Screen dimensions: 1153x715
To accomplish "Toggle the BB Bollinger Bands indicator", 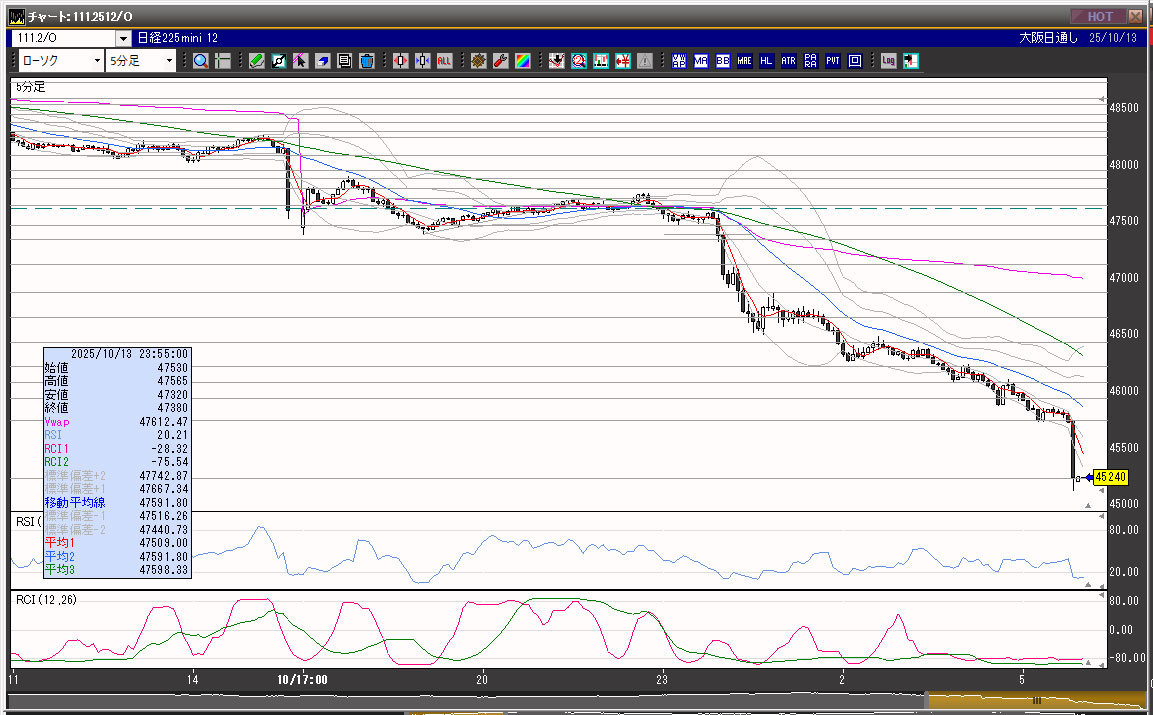I will (723, 61).
